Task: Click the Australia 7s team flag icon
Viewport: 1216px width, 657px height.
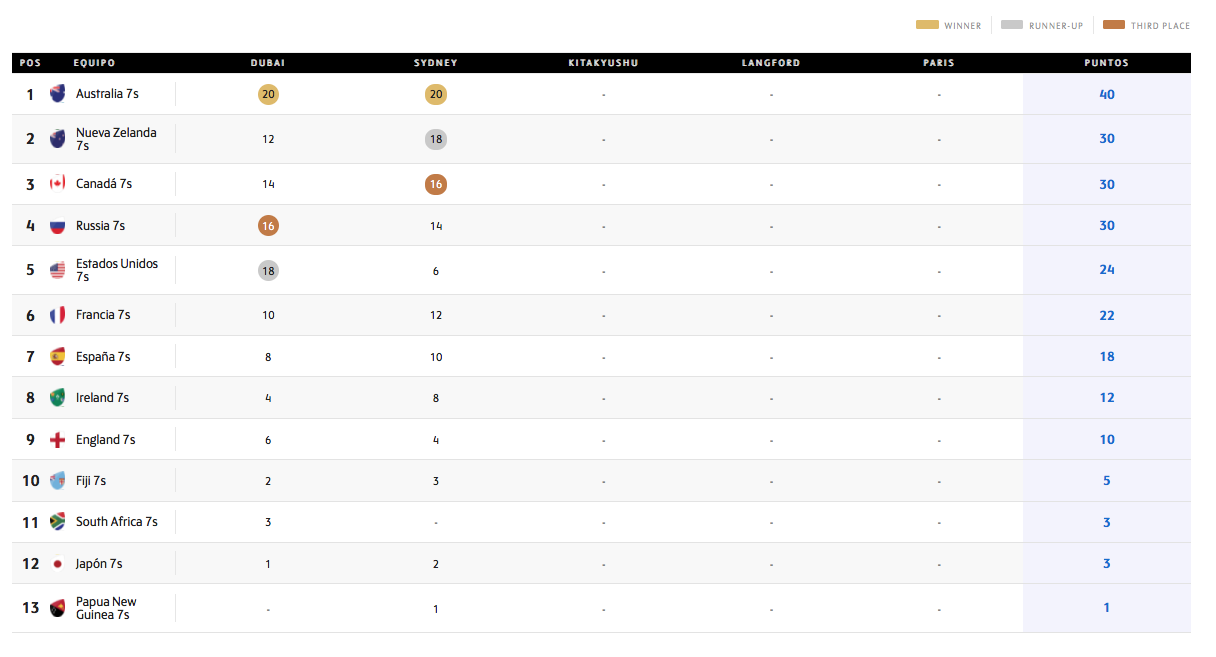Action: [58, 94]
